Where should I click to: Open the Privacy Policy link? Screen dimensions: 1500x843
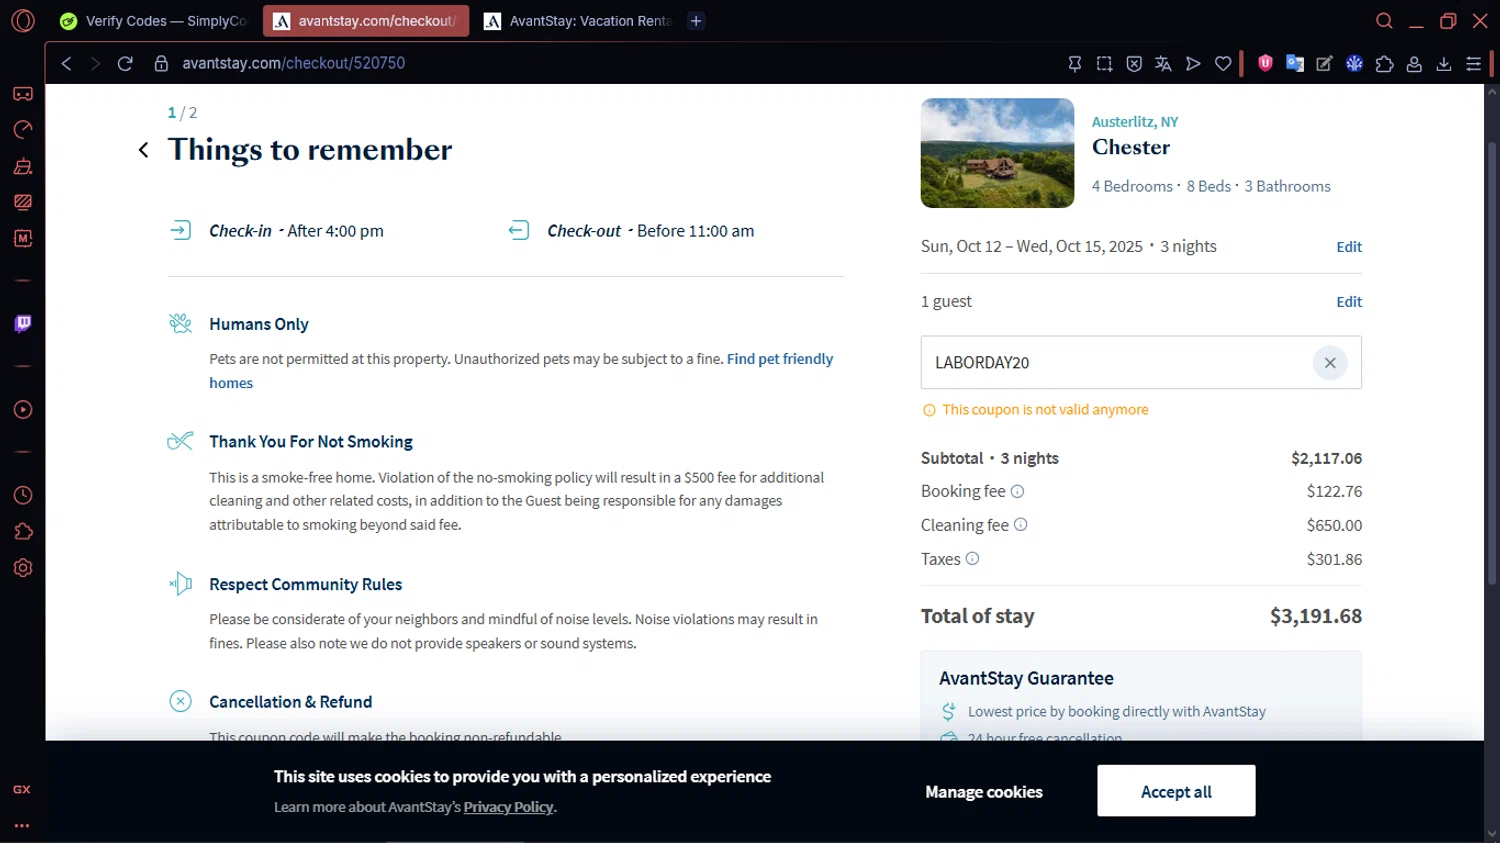point(508,807)
